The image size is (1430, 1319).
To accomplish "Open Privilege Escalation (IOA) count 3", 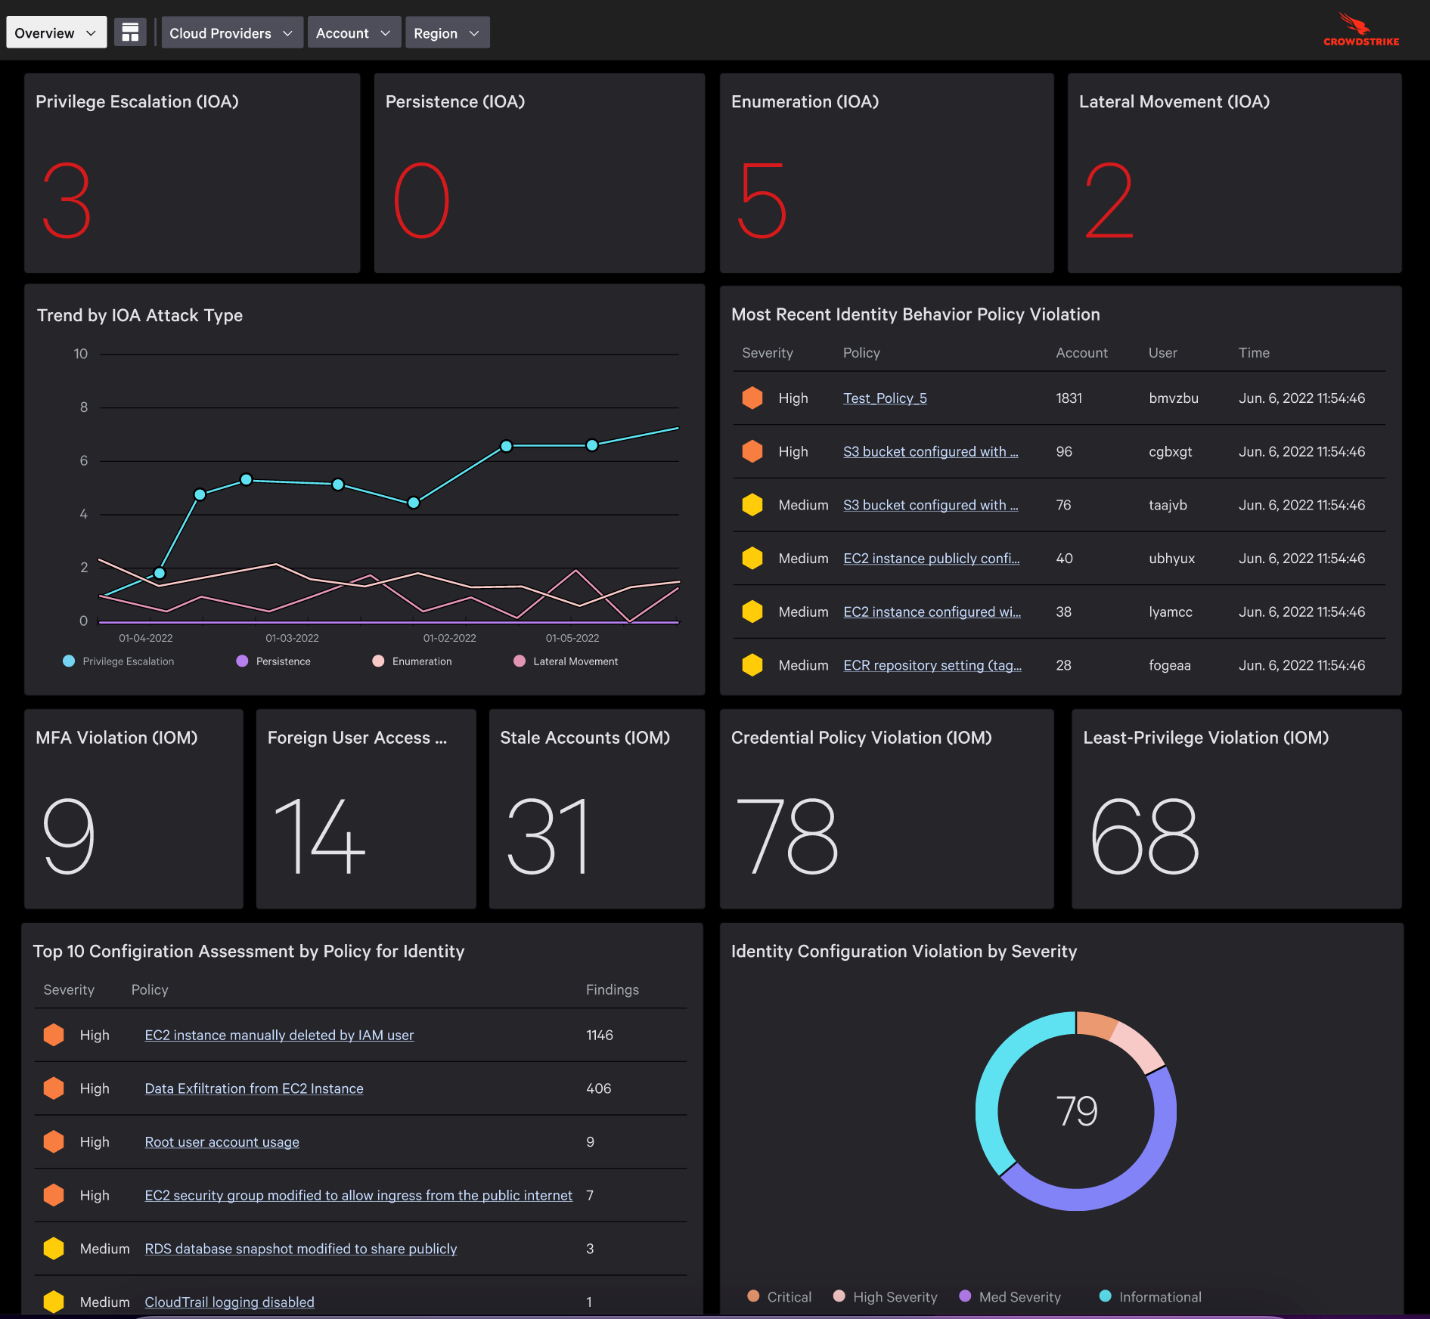I will [67, 201].
